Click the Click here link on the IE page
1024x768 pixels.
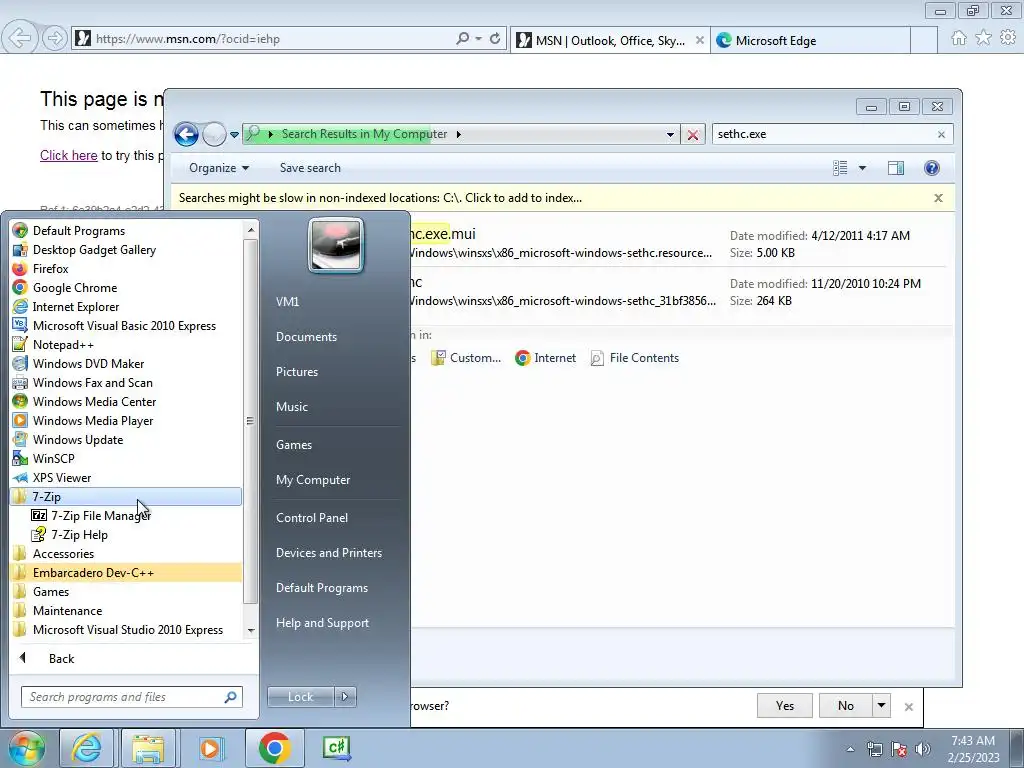(69, 155)
